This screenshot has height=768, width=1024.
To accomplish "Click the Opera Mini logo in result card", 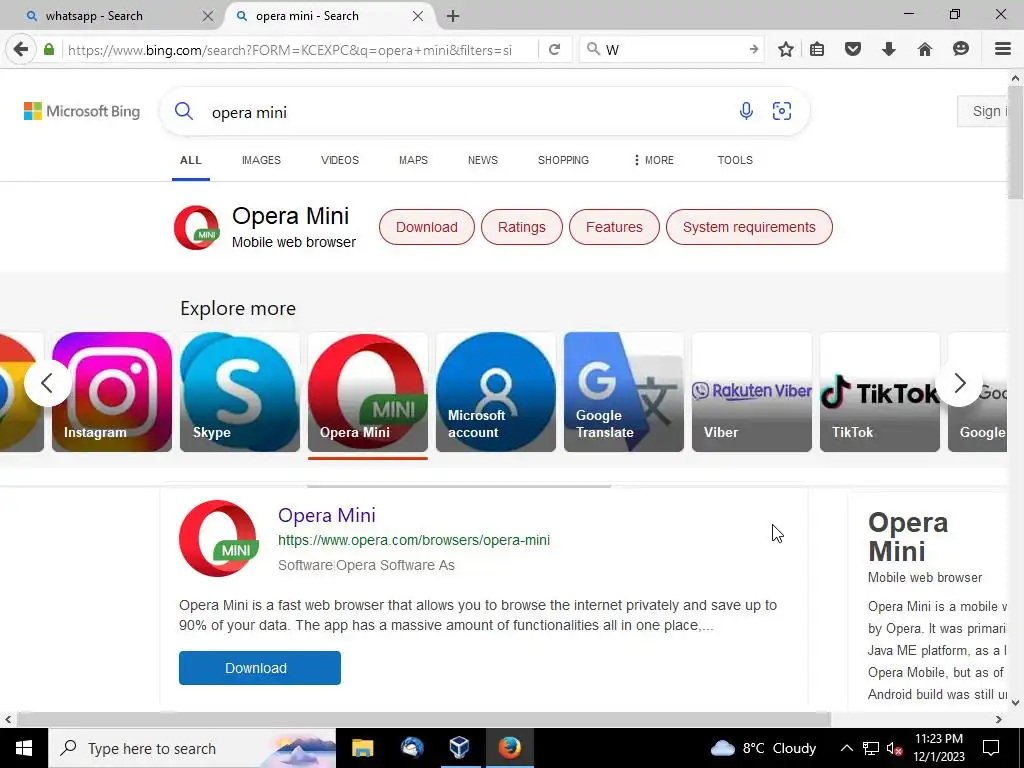I will point(218,538).
